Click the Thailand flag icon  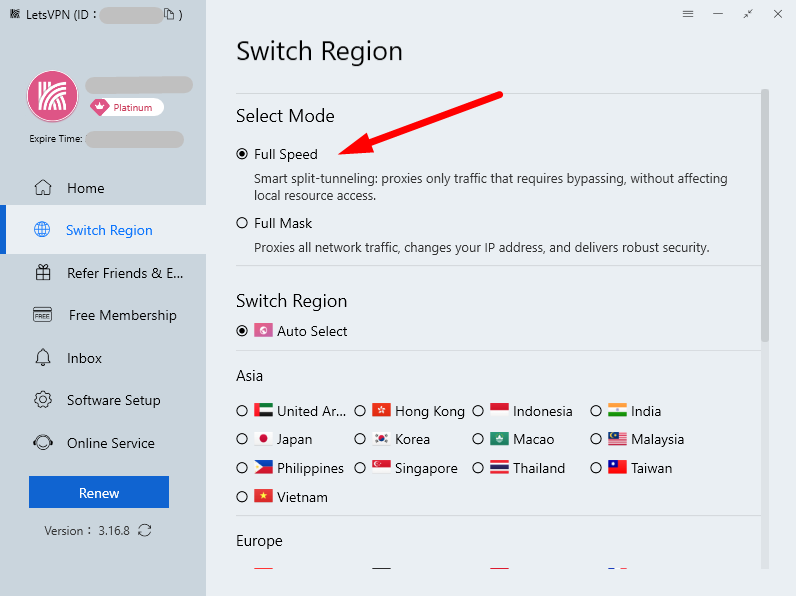coord(499,467)
